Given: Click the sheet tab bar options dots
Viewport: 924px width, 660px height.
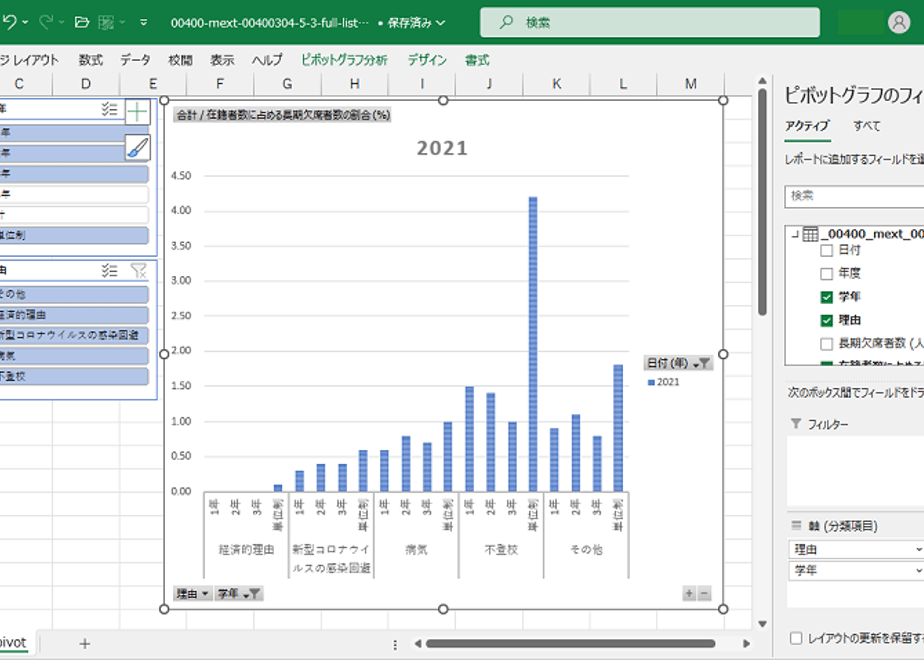Looking at the screenshot, I should click(x=395, y=645).
